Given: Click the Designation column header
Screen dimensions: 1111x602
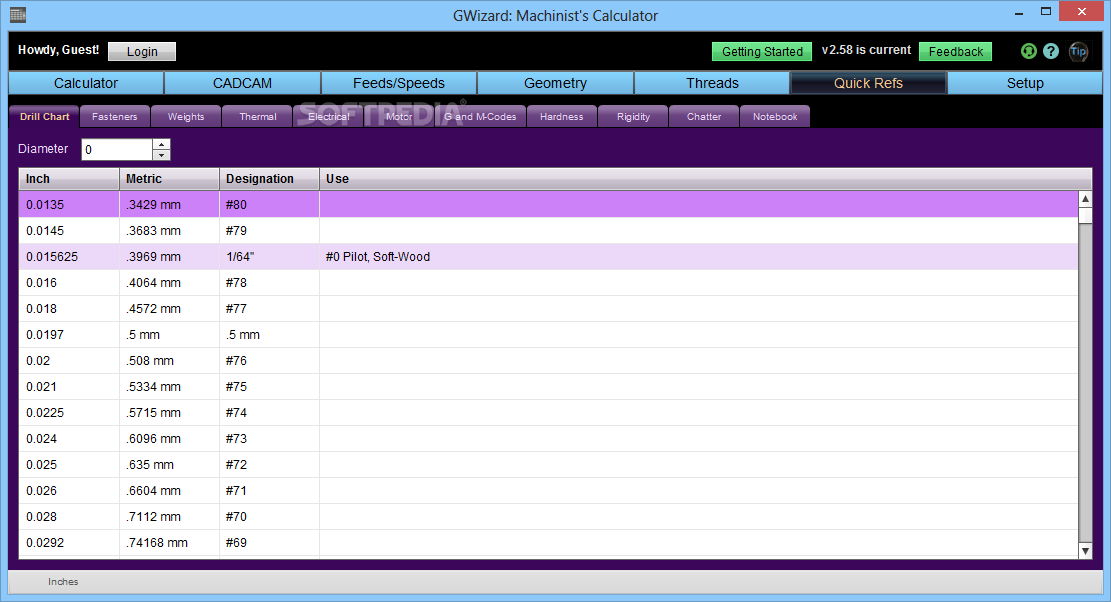Looking at the screenshot, I should (x=269, y=179).
